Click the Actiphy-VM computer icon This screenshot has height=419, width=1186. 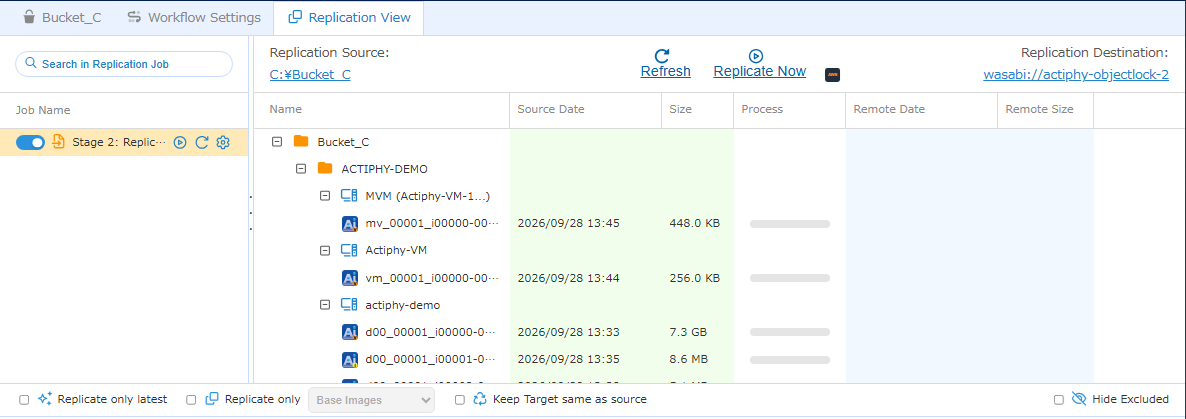click(349, 250)
